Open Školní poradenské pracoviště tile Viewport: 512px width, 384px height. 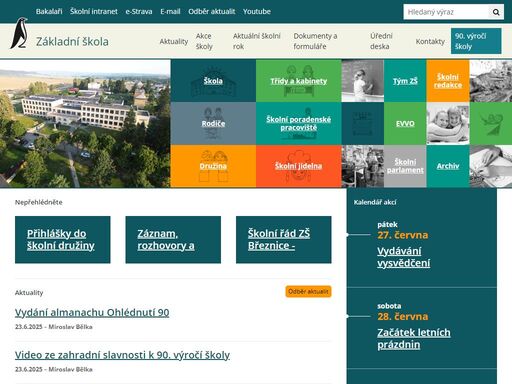coord(299,123)
